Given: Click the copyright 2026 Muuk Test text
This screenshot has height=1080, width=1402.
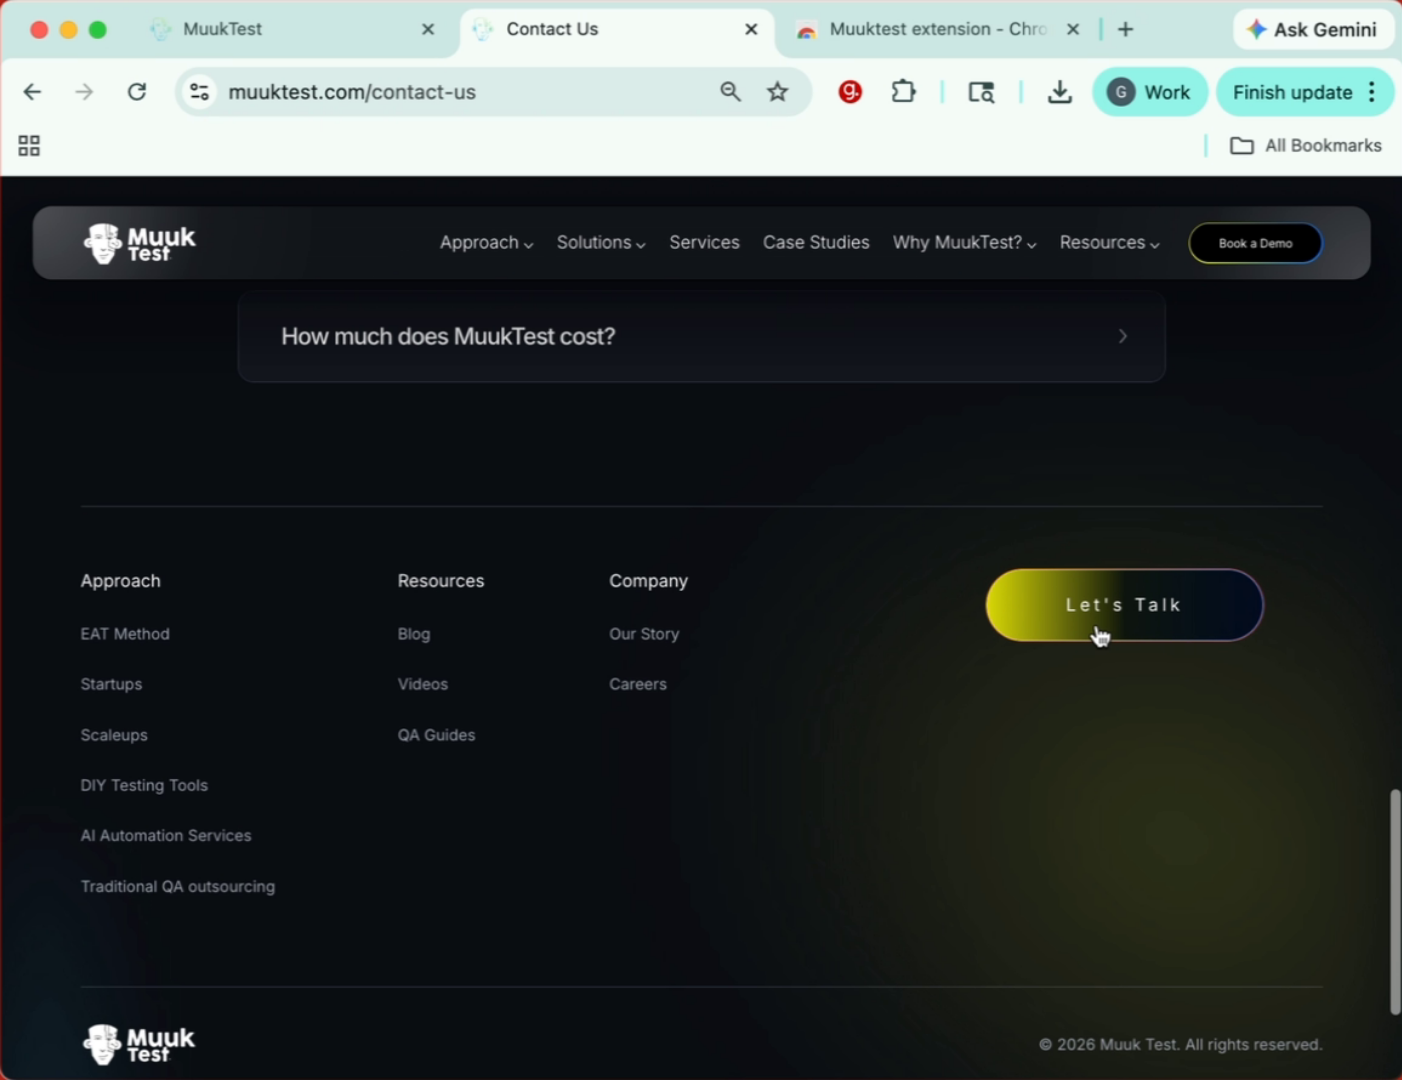Looking at the screenshot, I should 1180,1044.
